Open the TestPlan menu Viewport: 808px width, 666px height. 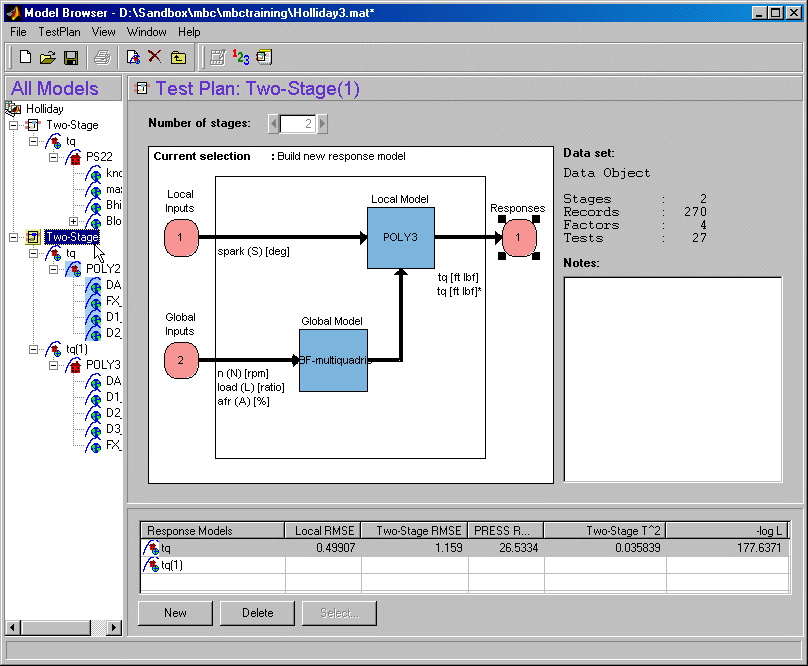[x=59, y=32]
